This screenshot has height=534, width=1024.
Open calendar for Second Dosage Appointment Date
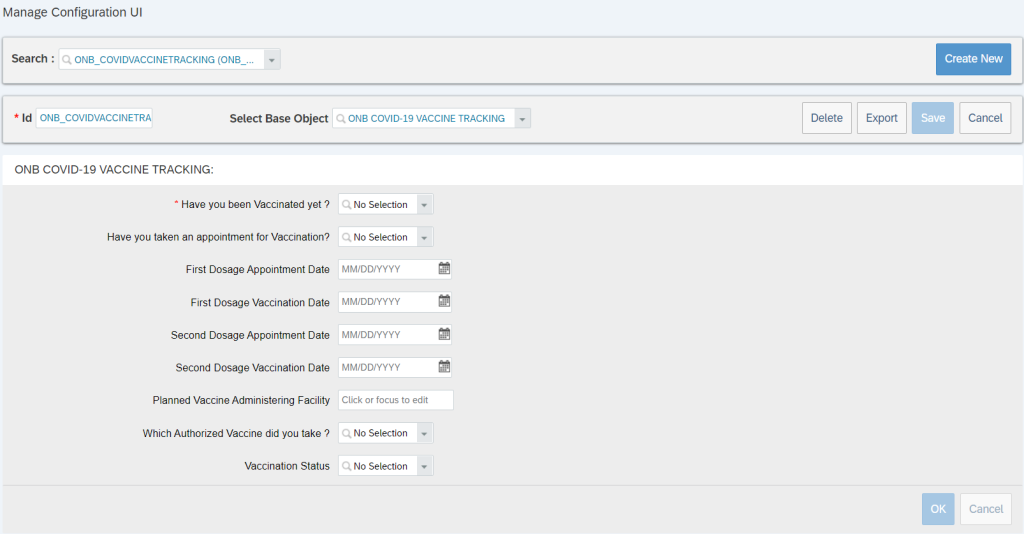click(x=444, y=334)
